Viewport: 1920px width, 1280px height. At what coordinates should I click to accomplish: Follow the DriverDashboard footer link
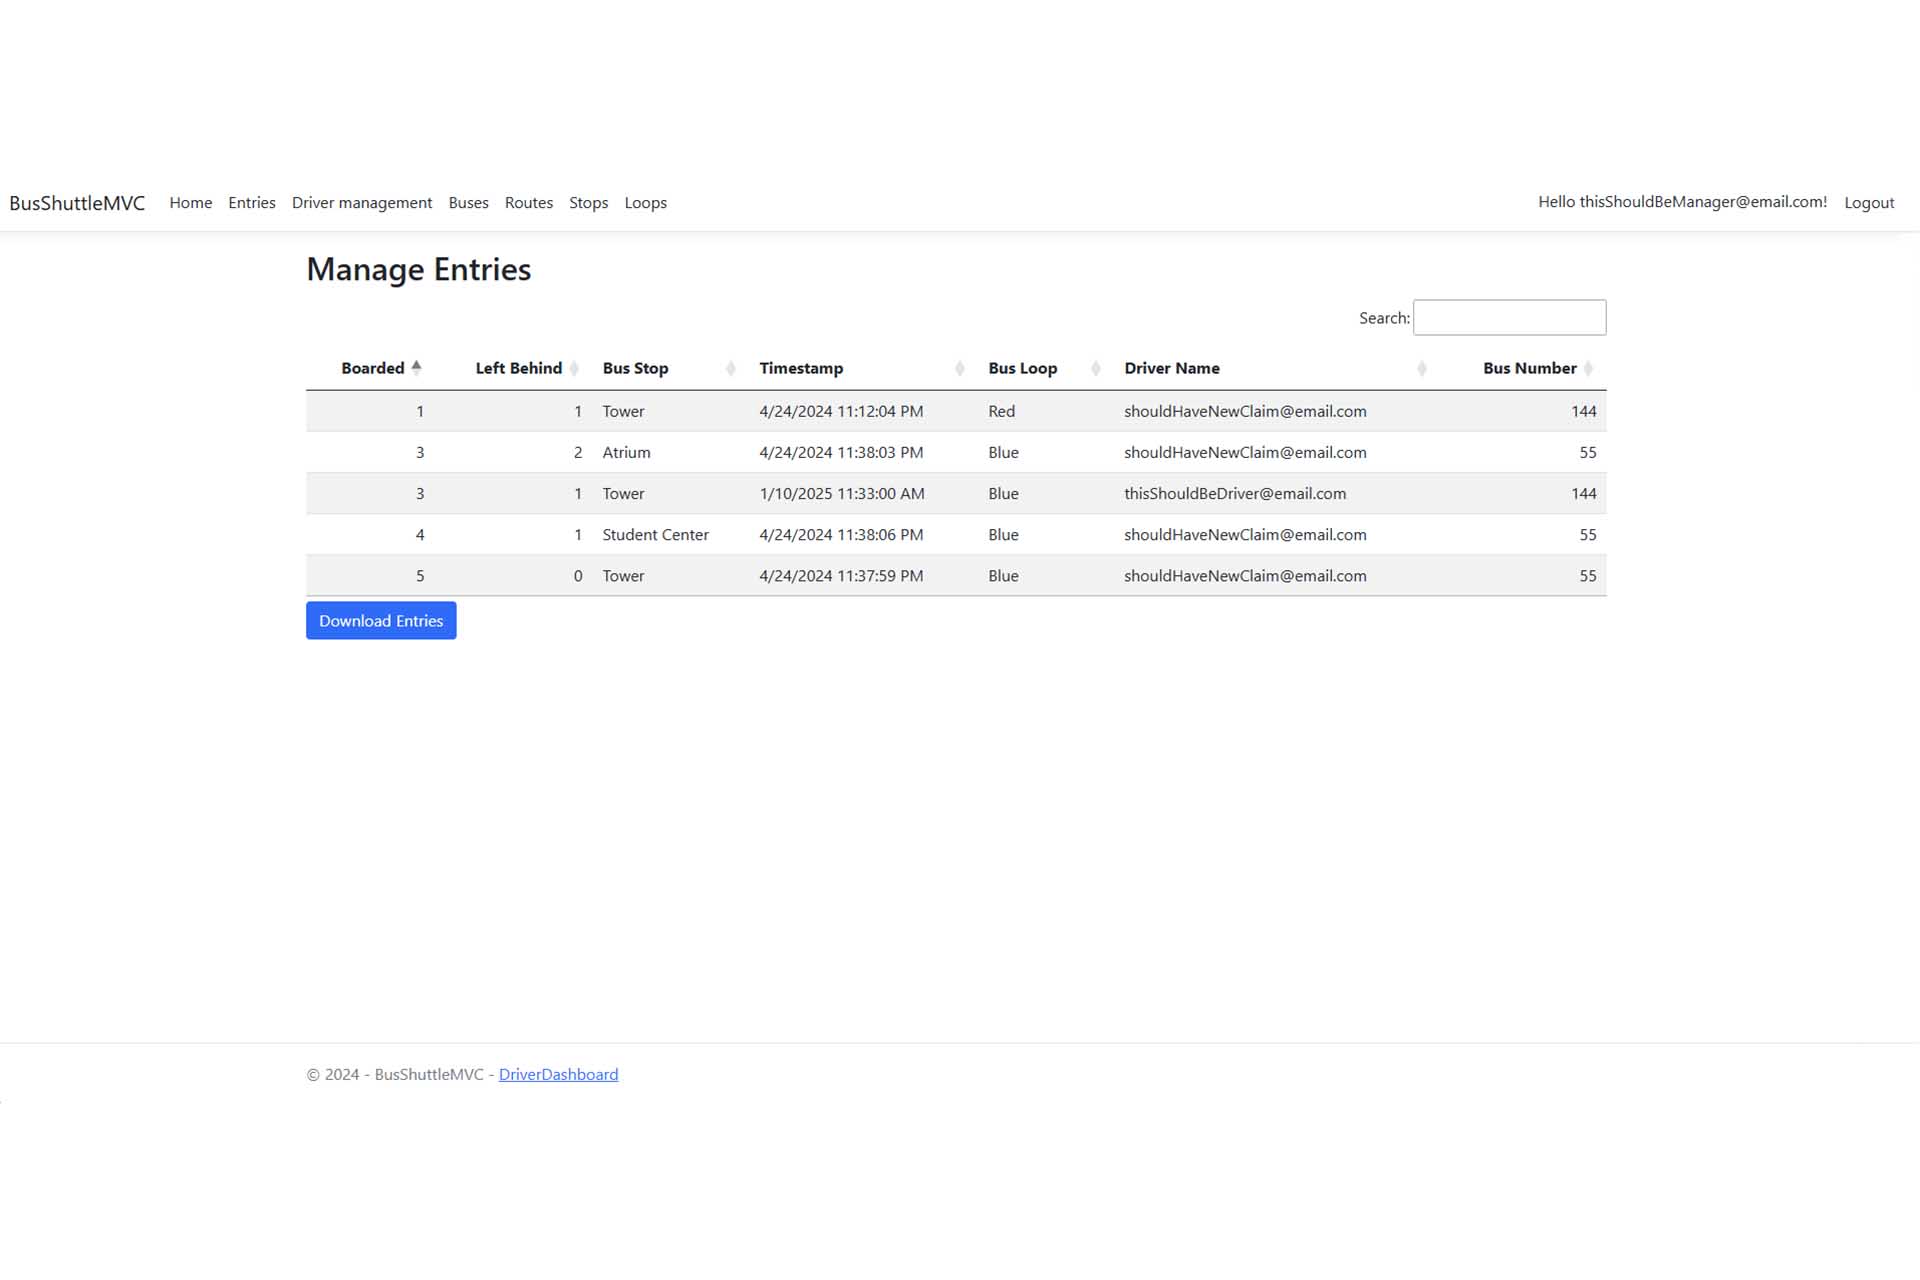point(558,1074)
